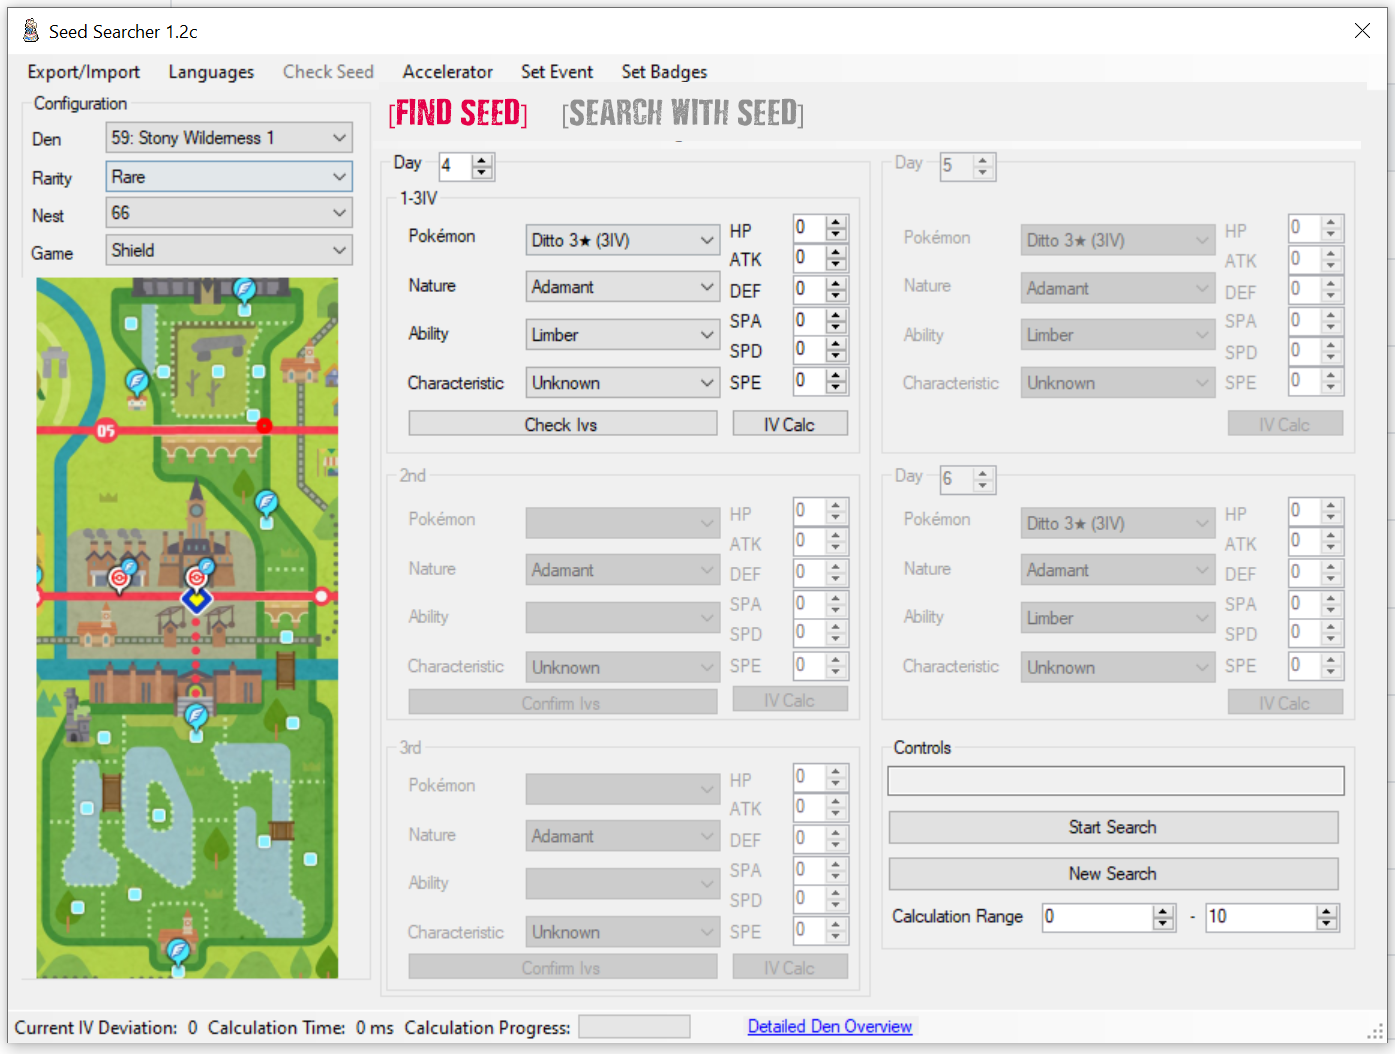This screenshot has height=1054, width=1395.
Task: Click the Day 4 IV Calc button
Action: coord(790,424)
